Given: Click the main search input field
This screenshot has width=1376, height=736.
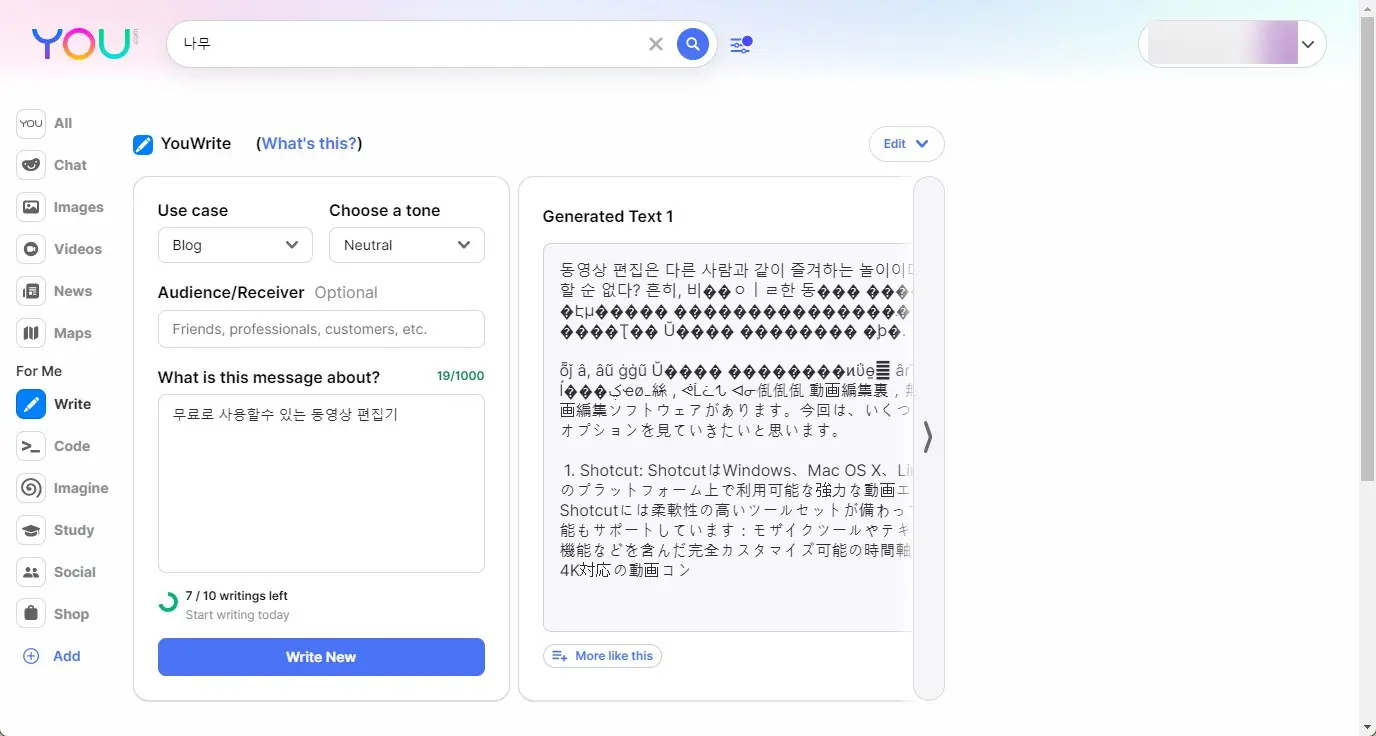Looking at the screenshot, I should pos(410,44).
